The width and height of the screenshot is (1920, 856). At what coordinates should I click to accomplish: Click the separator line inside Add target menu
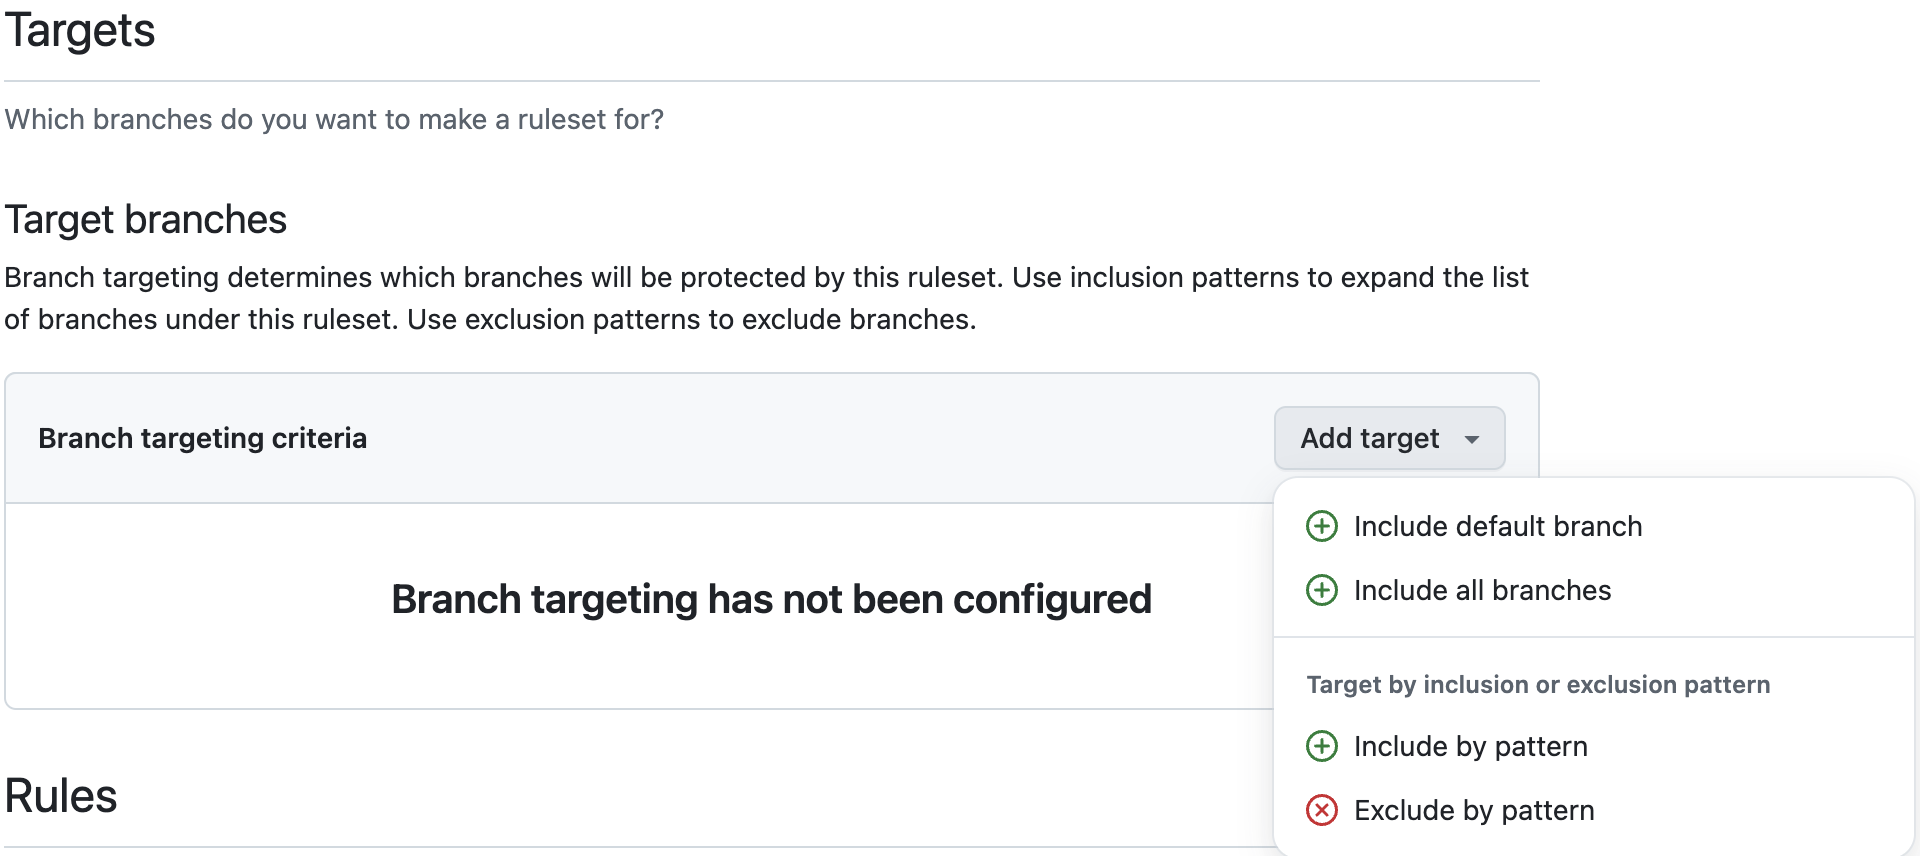tap(1593, 637)
